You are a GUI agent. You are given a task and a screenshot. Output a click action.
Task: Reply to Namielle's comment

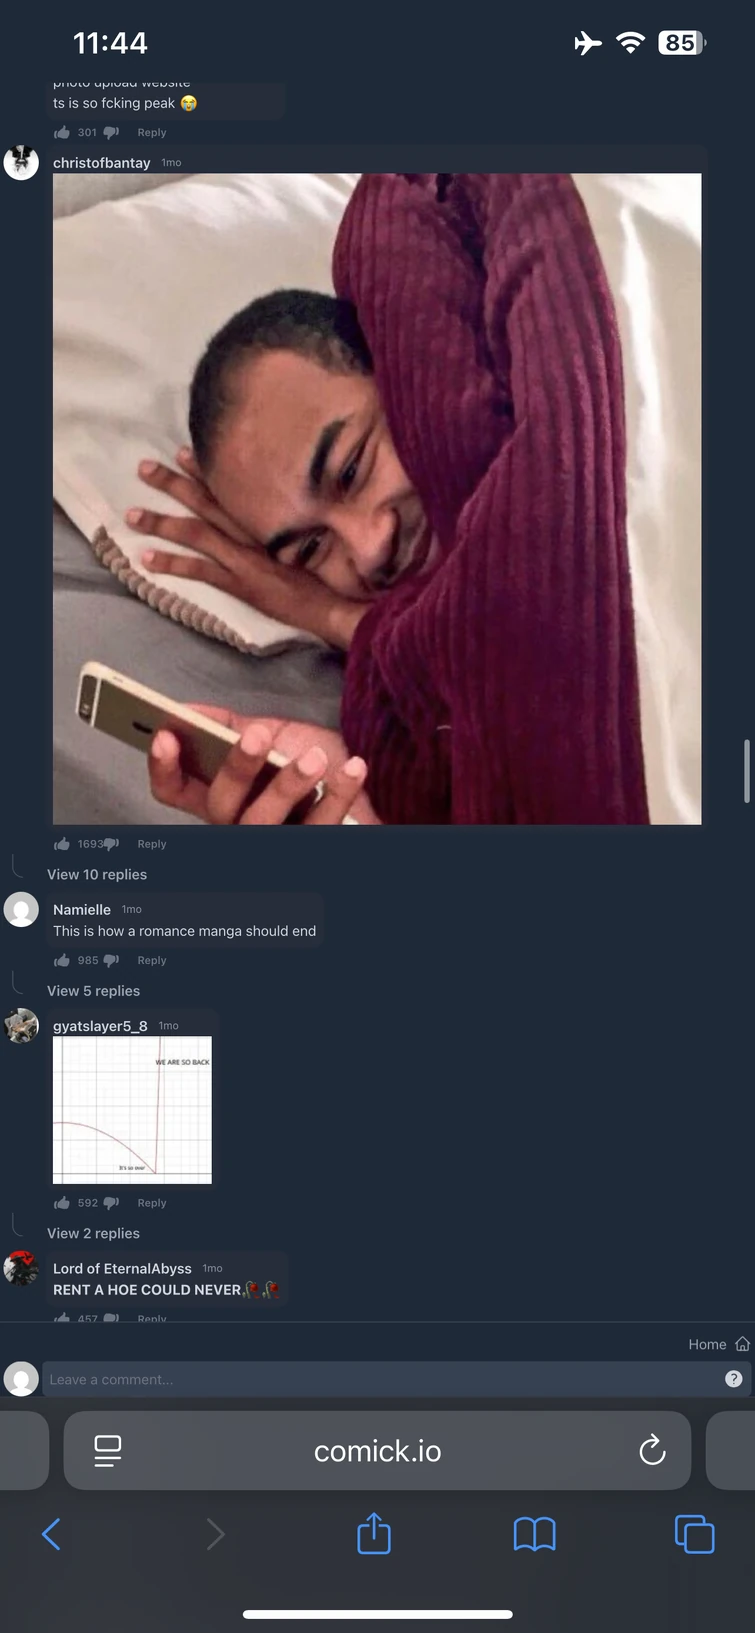tap(152, 960)
